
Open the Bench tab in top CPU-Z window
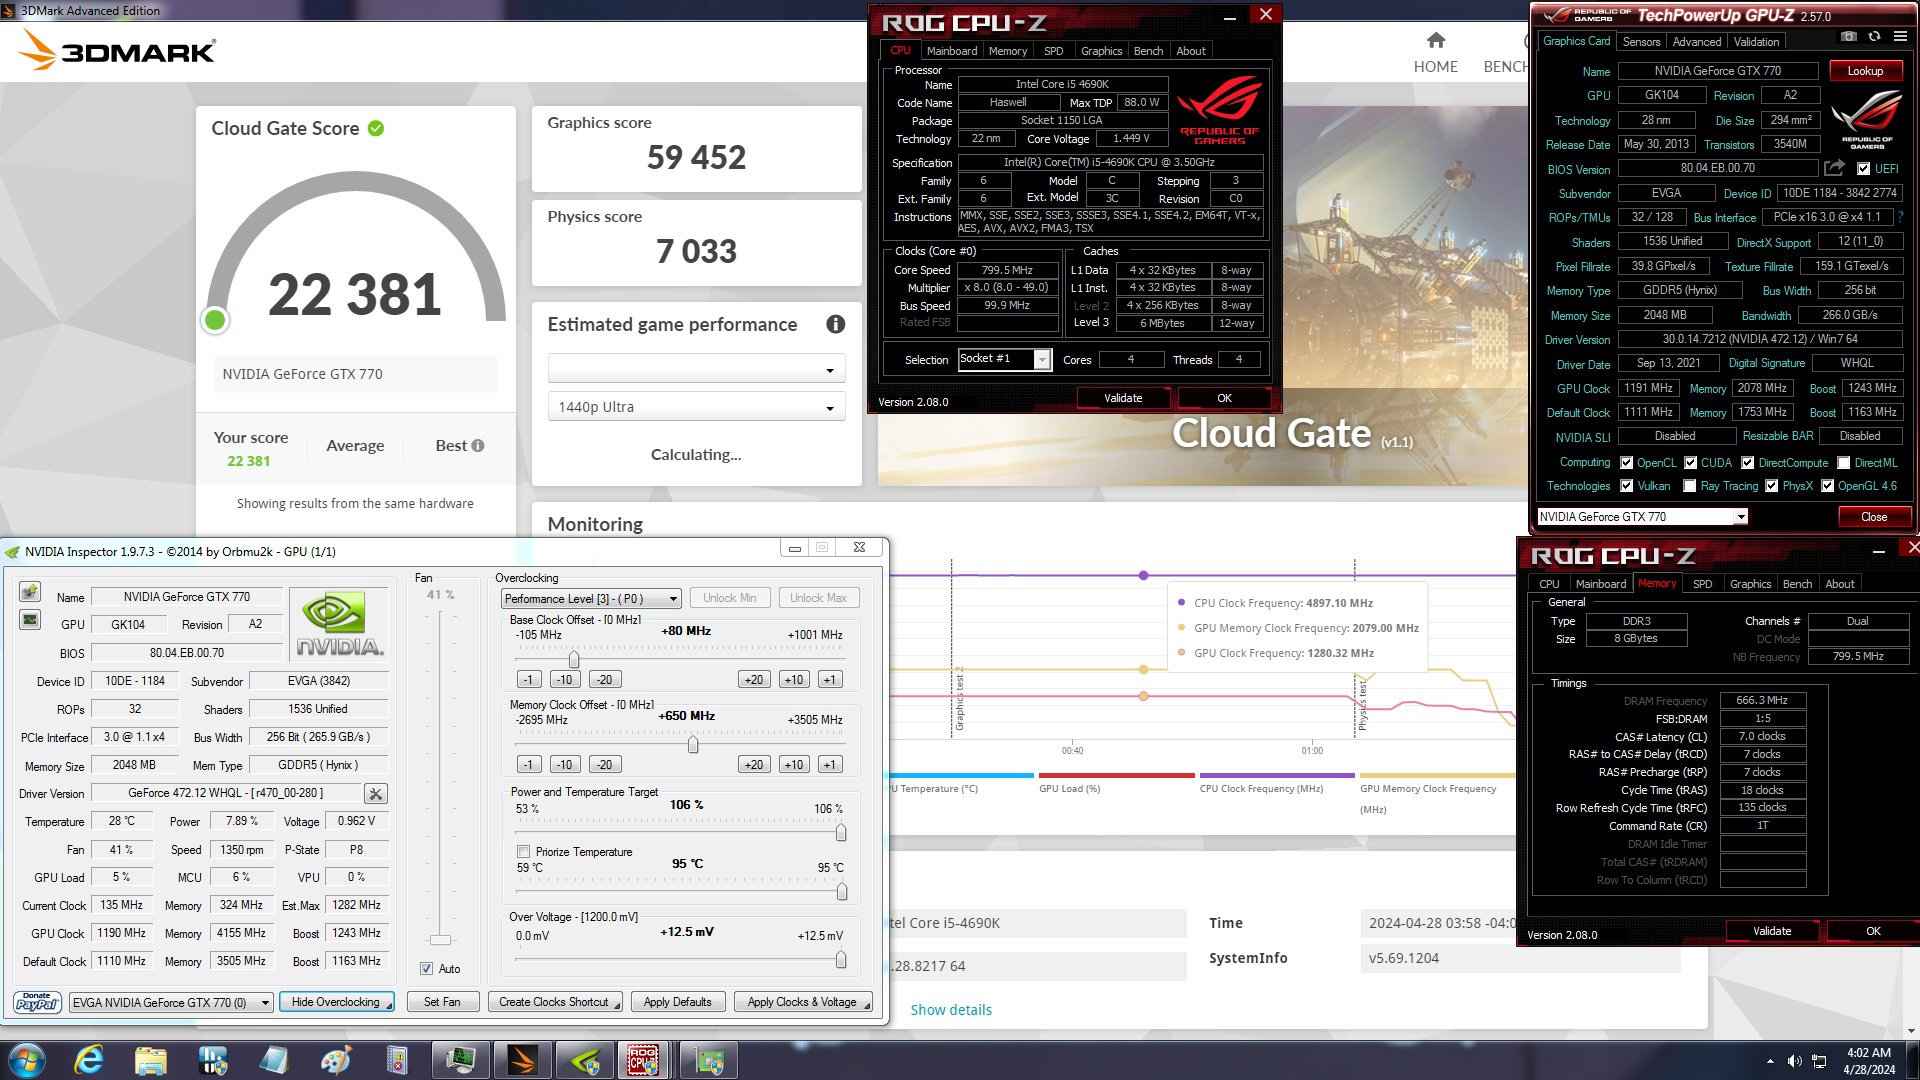click(x=1148, y=51)
